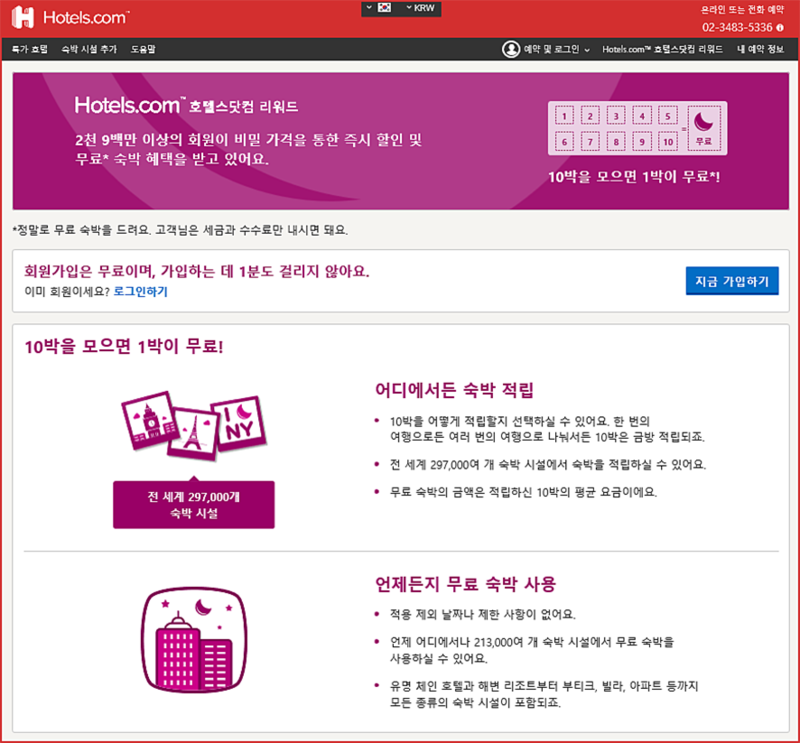Click the heading 언제든지 무료 숙박 사용
Screen dimensions: 800x743
465,584
